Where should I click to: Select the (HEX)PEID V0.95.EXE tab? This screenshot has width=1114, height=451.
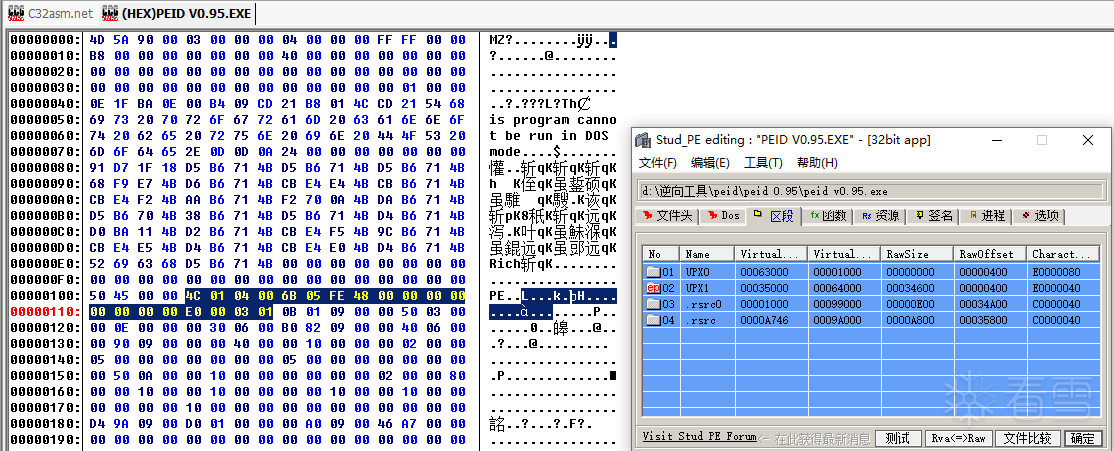177,13
